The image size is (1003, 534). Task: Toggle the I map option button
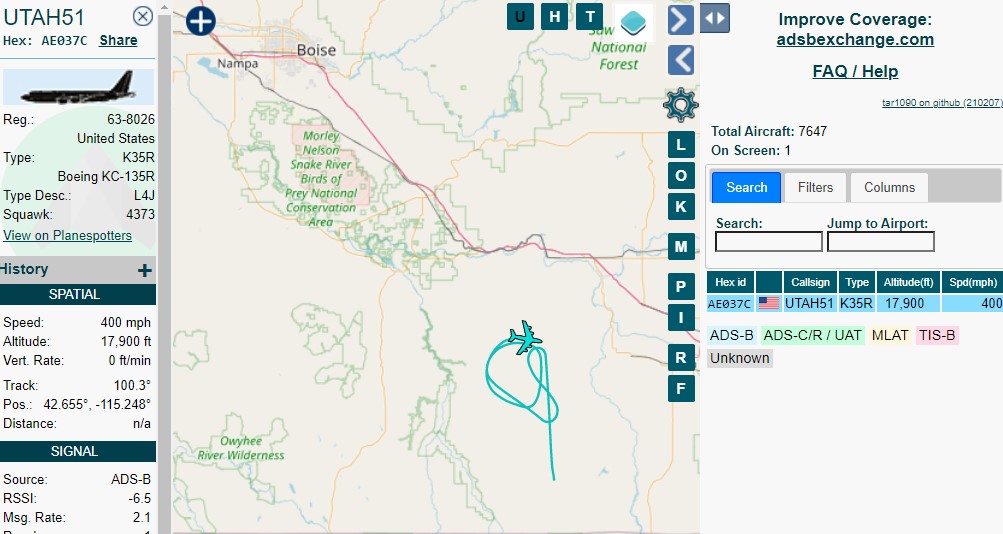tap(681, 317)
